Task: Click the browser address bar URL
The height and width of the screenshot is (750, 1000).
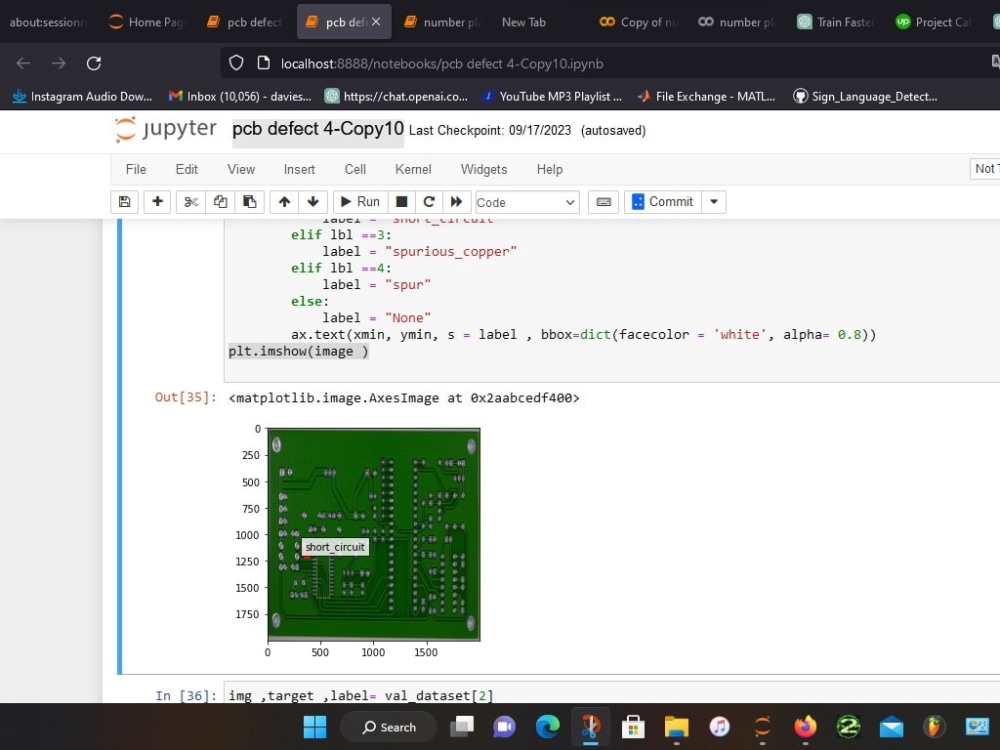Action: click(441, 63)
